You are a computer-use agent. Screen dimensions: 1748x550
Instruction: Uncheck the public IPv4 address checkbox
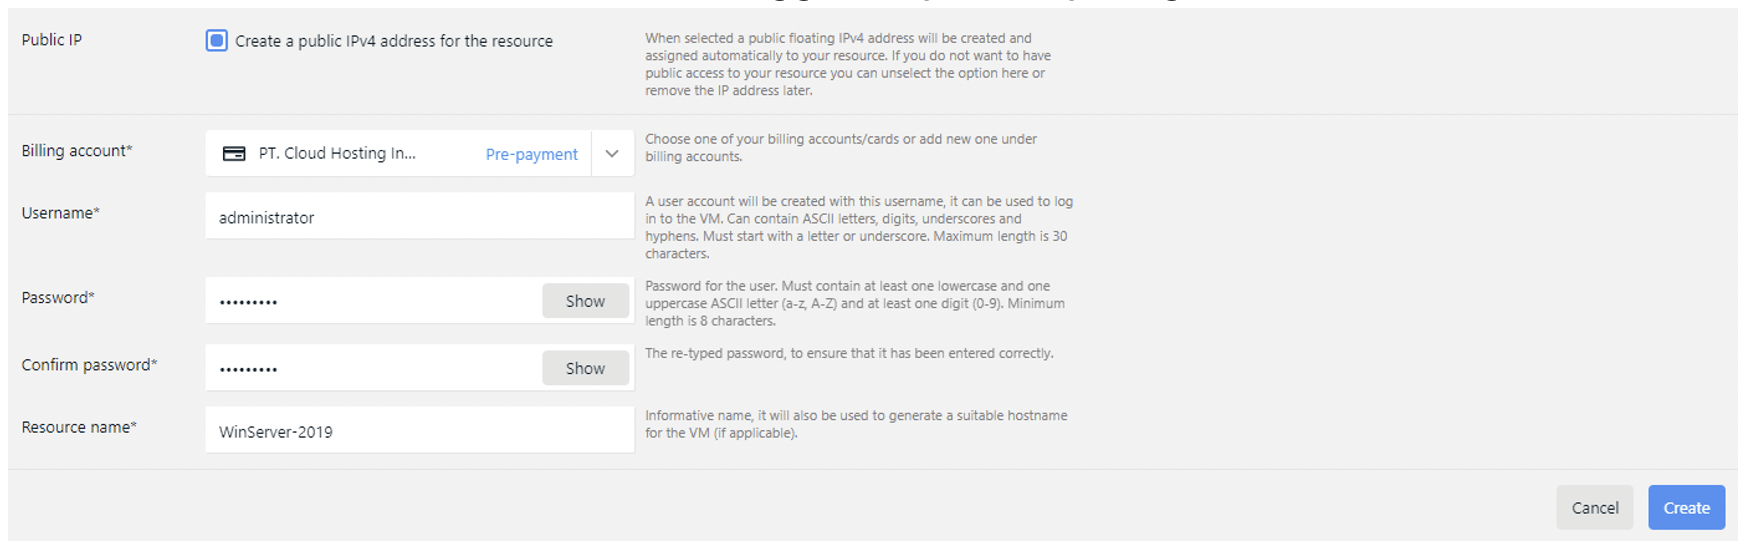point(216,41)
